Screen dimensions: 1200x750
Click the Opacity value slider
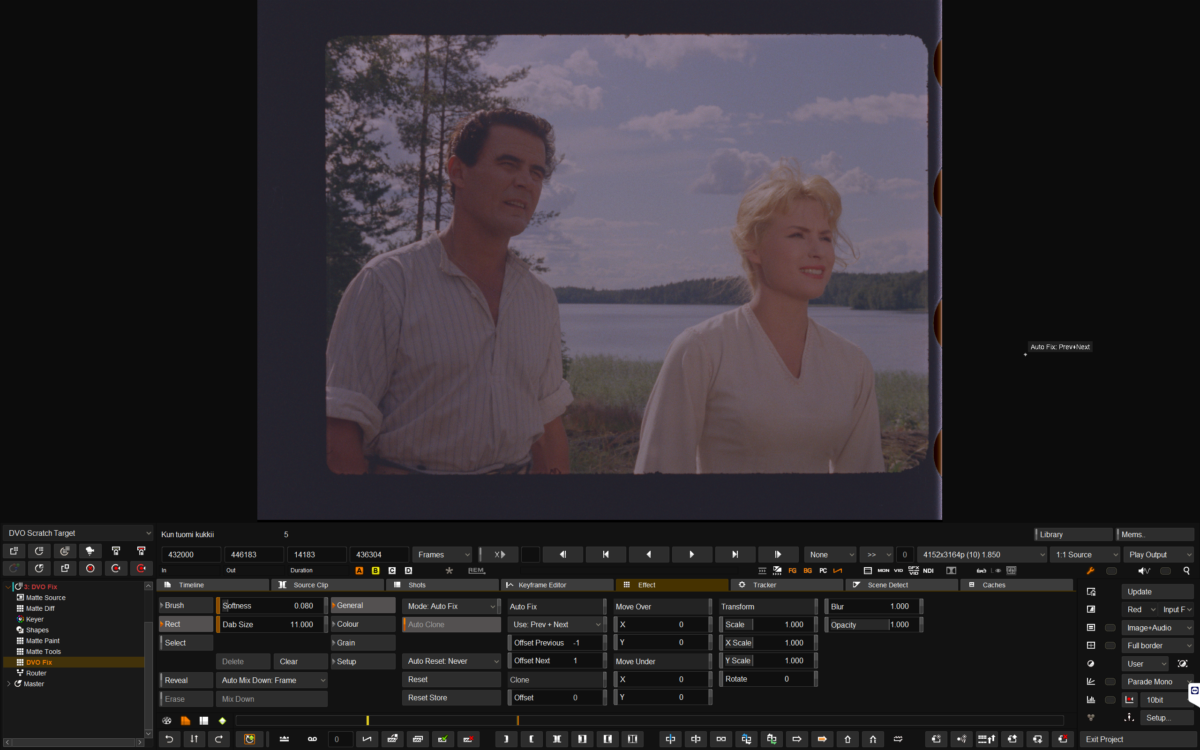[x=873, y=624]
